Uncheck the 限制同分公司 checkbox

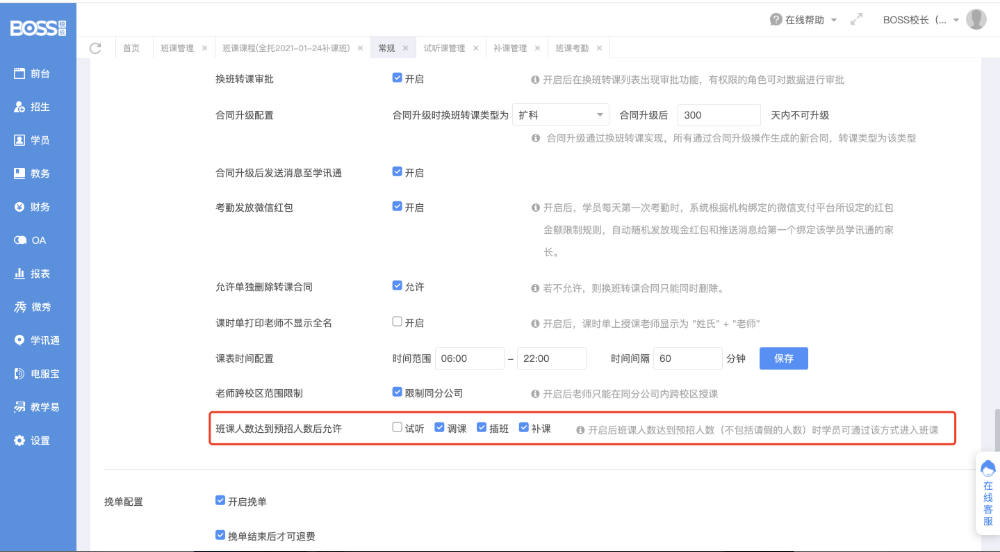click(x=397, y=392)
